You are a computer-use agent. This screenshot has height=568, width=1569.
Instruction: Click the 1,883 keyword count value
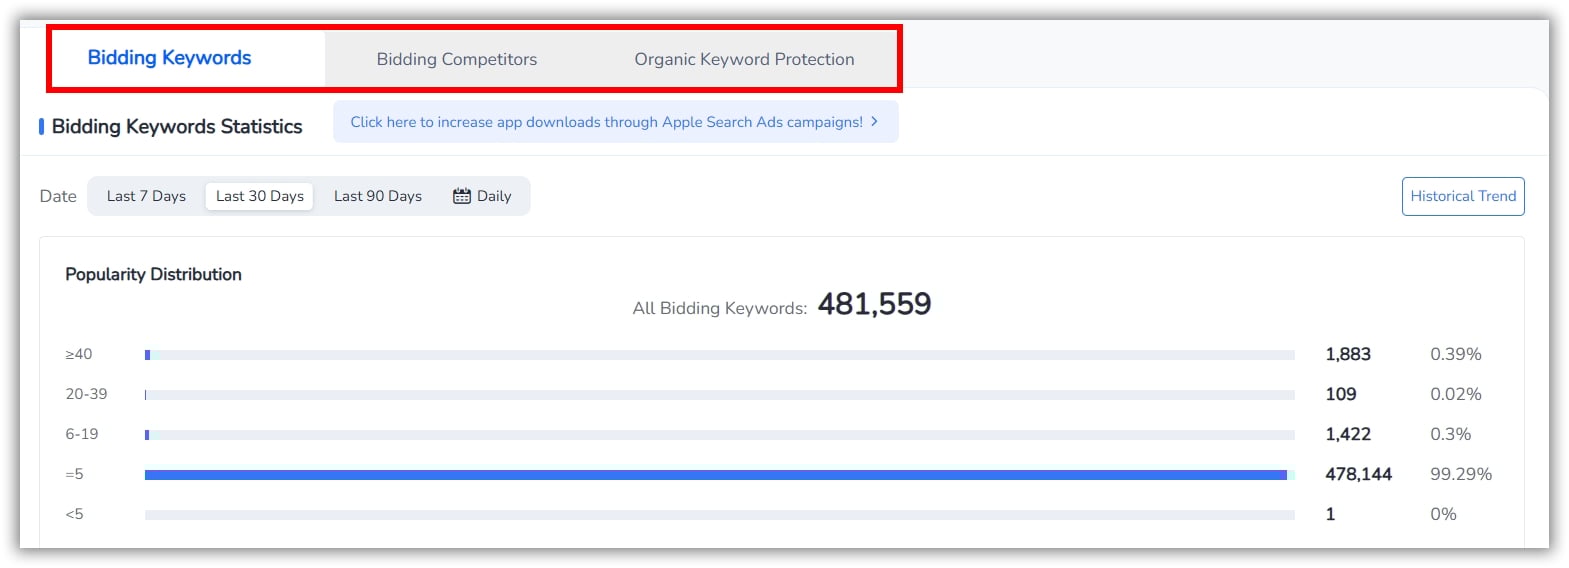click(1347, 354)
